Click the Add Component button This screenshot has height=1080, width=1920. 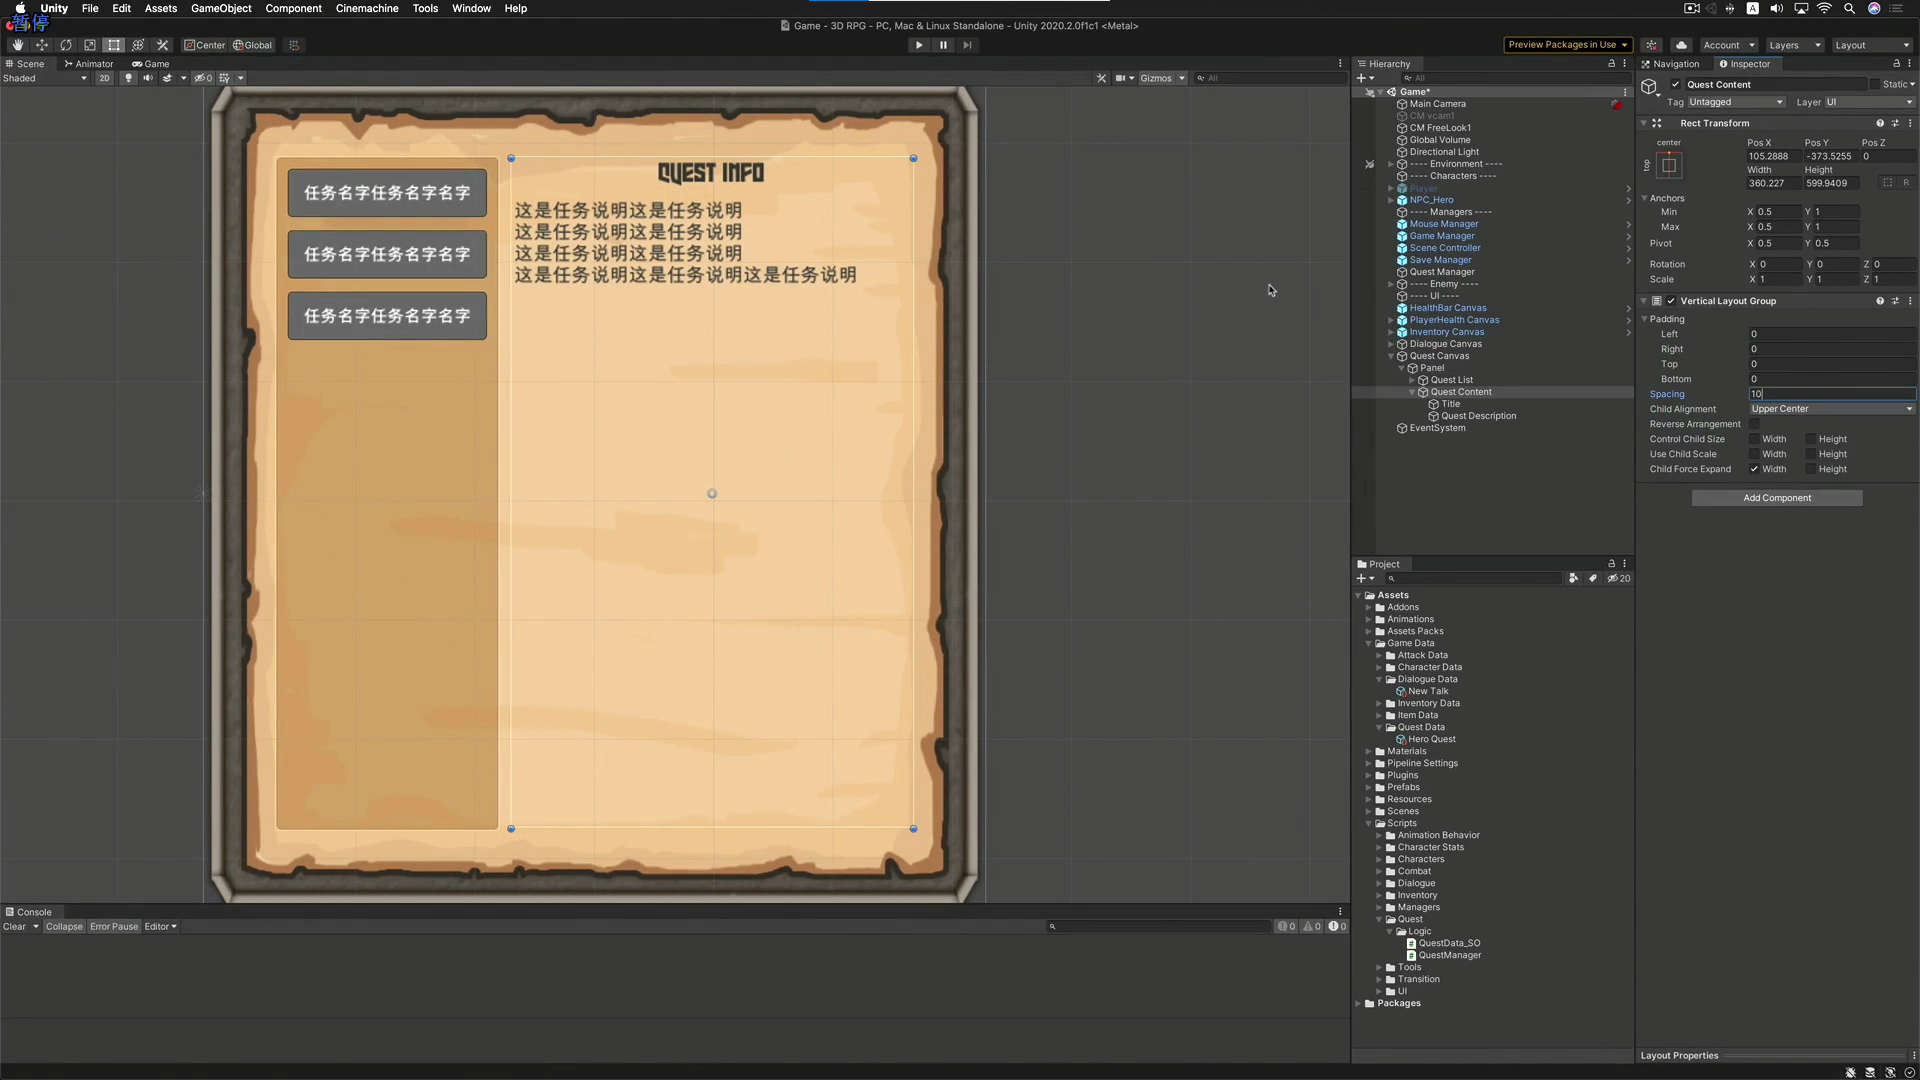click(1778, 497)
